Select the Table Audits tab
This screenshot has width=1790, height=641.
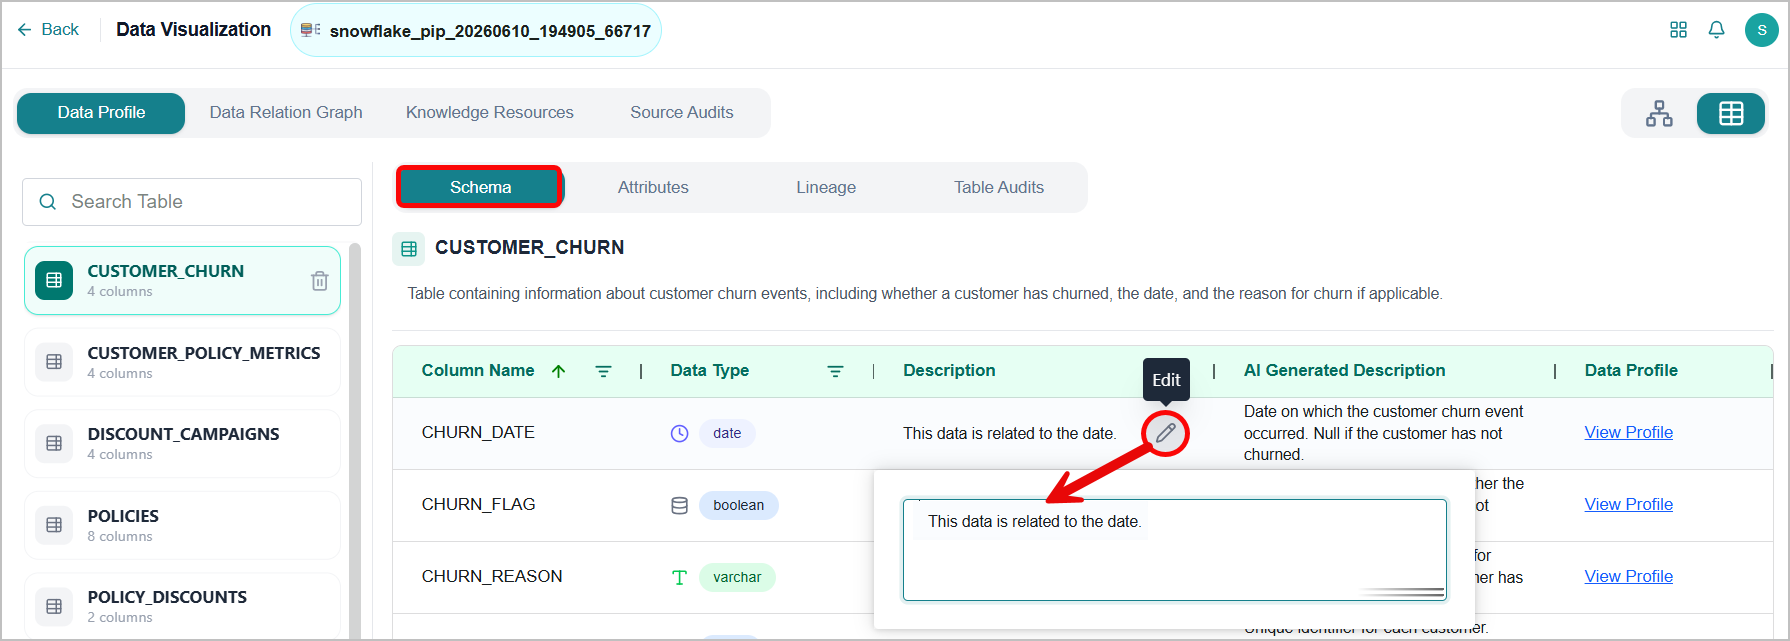coord(999,187)
